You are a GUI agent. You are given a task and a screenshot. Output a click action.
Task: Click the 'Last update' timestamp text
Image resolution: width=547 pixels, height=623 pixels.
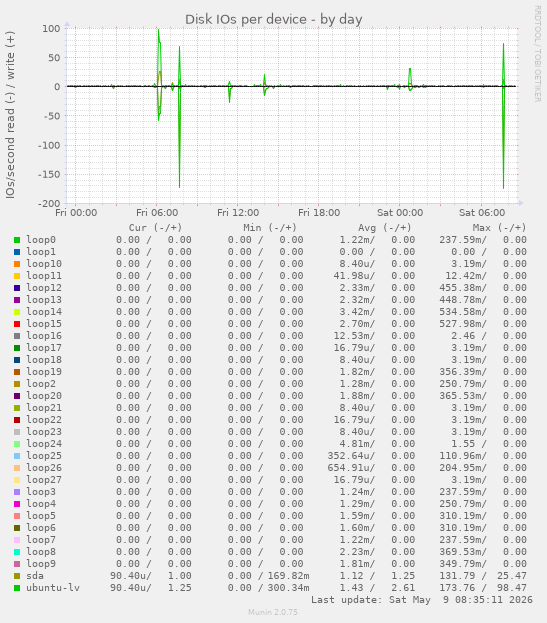421,600
